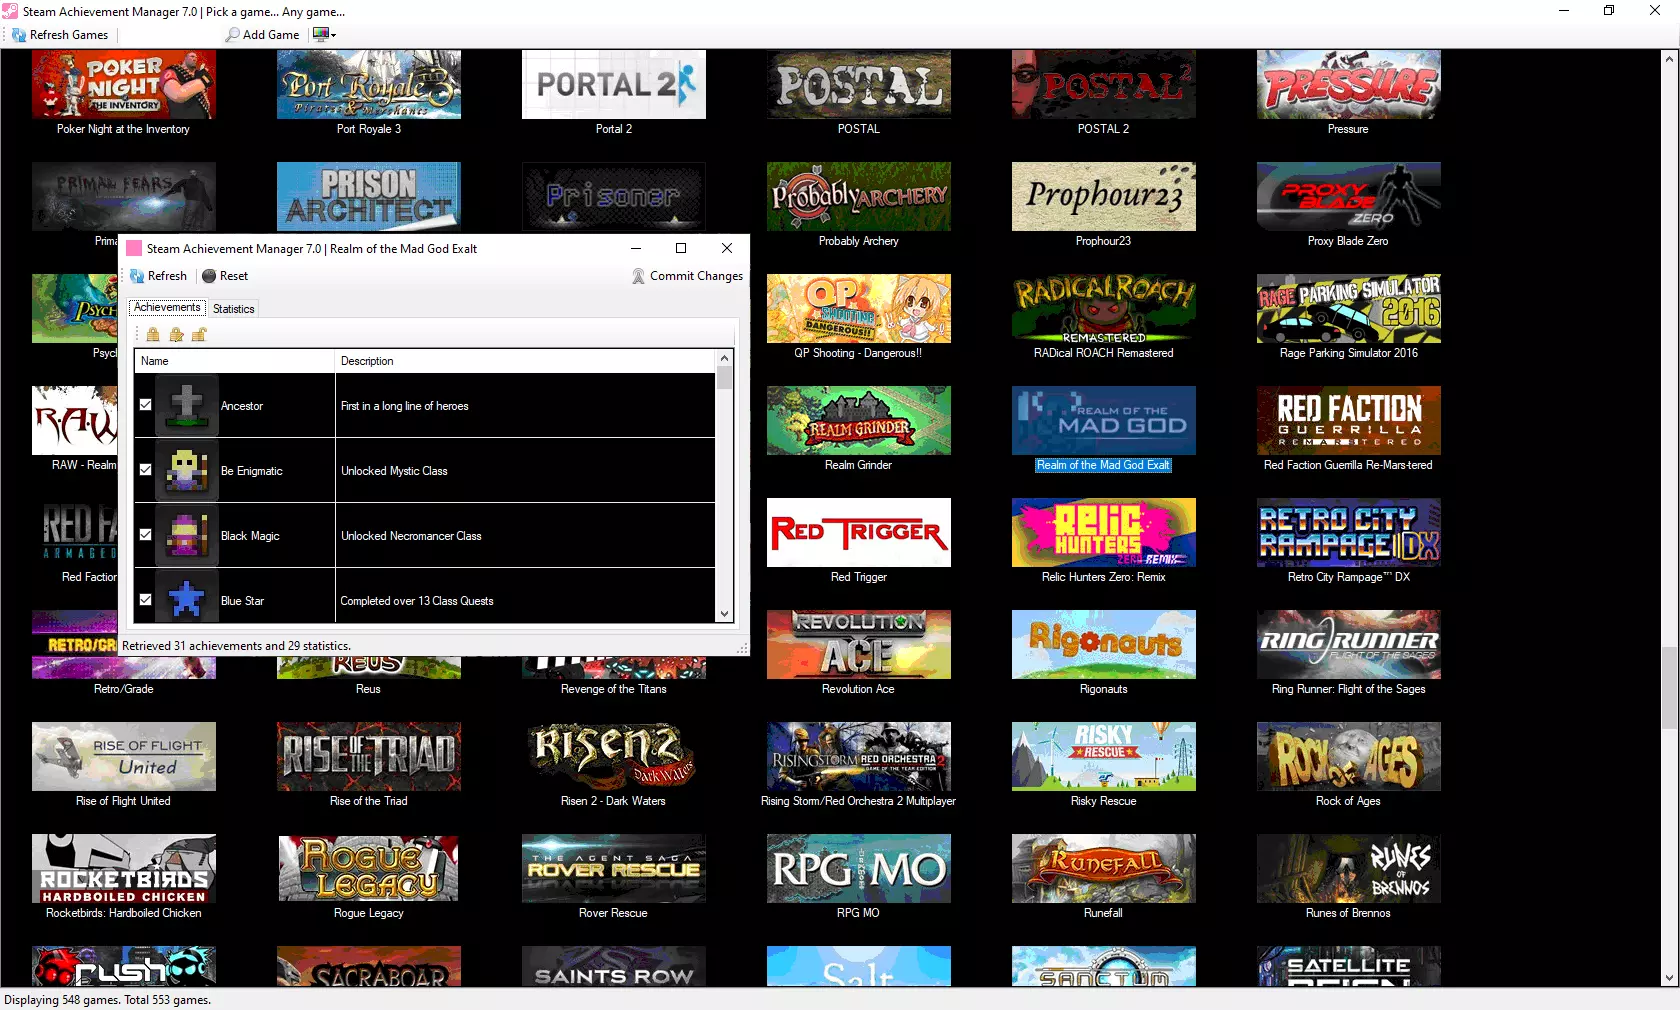Select the RADical ROACH Remastered game image
The width and height of the screenshot is (1680, 1010).
[x=1104, y=309]
